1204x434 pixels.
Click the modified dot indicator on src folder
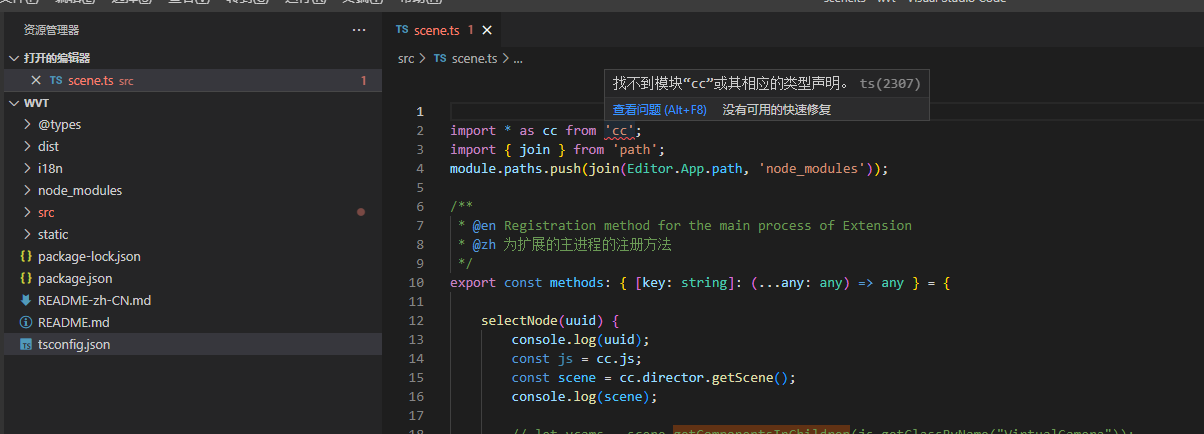(361, 212)
